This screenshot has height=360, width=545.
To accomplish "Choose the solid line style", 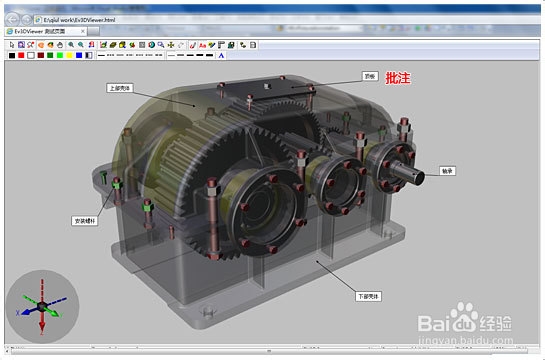I will point(101,55).
